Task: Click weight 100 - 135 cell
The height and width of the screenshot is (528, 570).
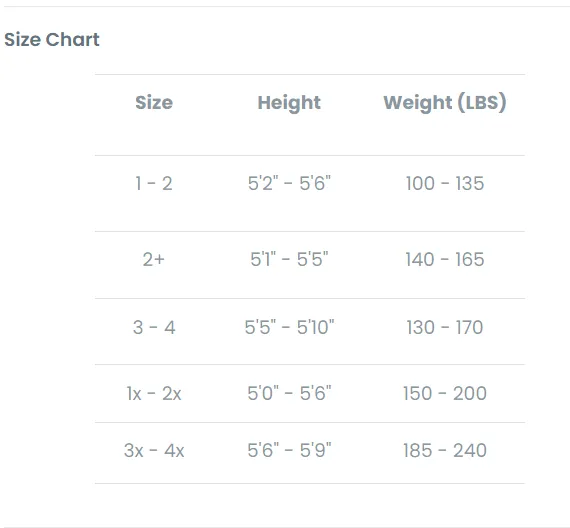Action: [445, 183]
